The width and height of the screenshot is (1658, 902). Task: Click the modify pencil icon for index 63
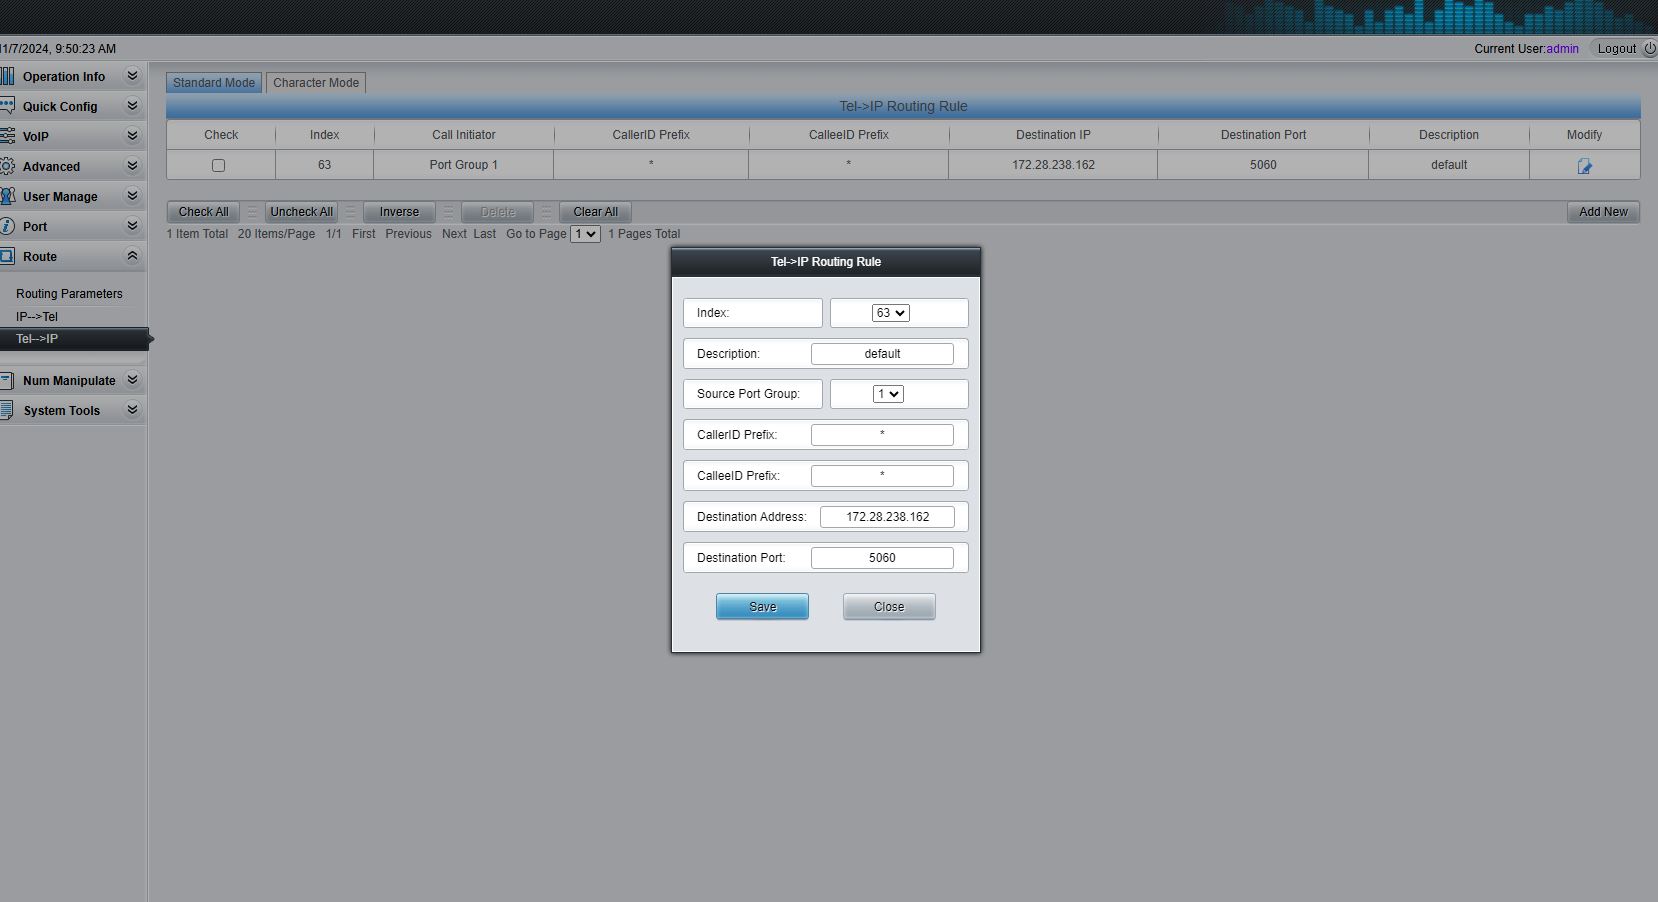pos(1584,166)
